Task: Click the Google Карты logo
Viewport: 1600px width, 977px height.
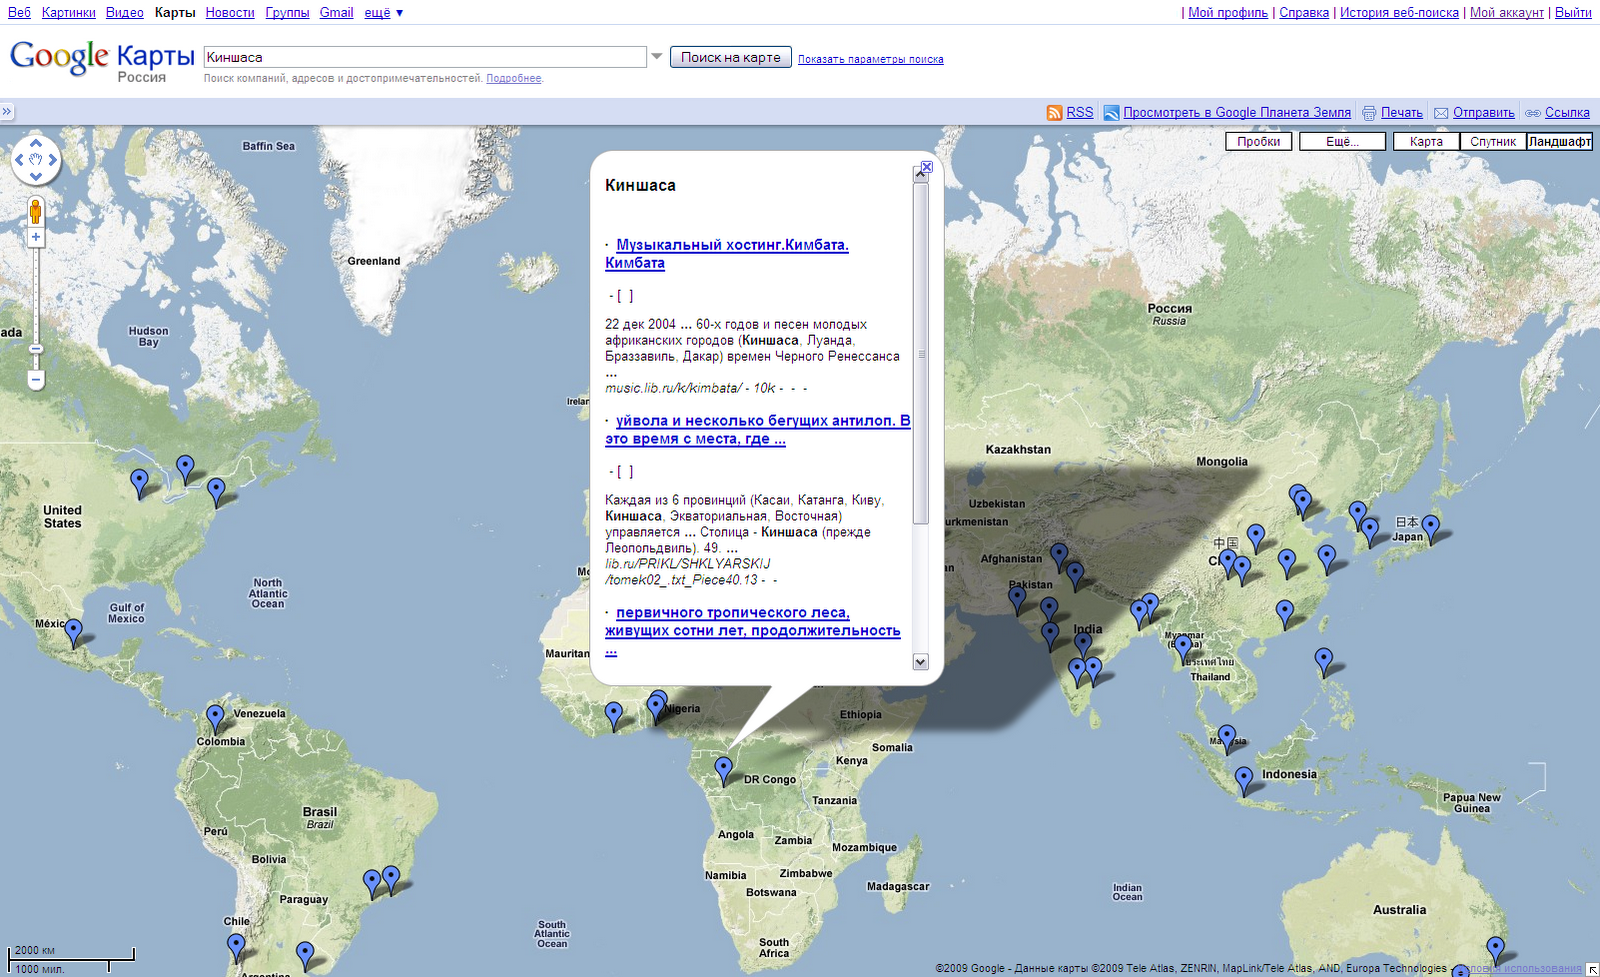Action: pos(102,60)
